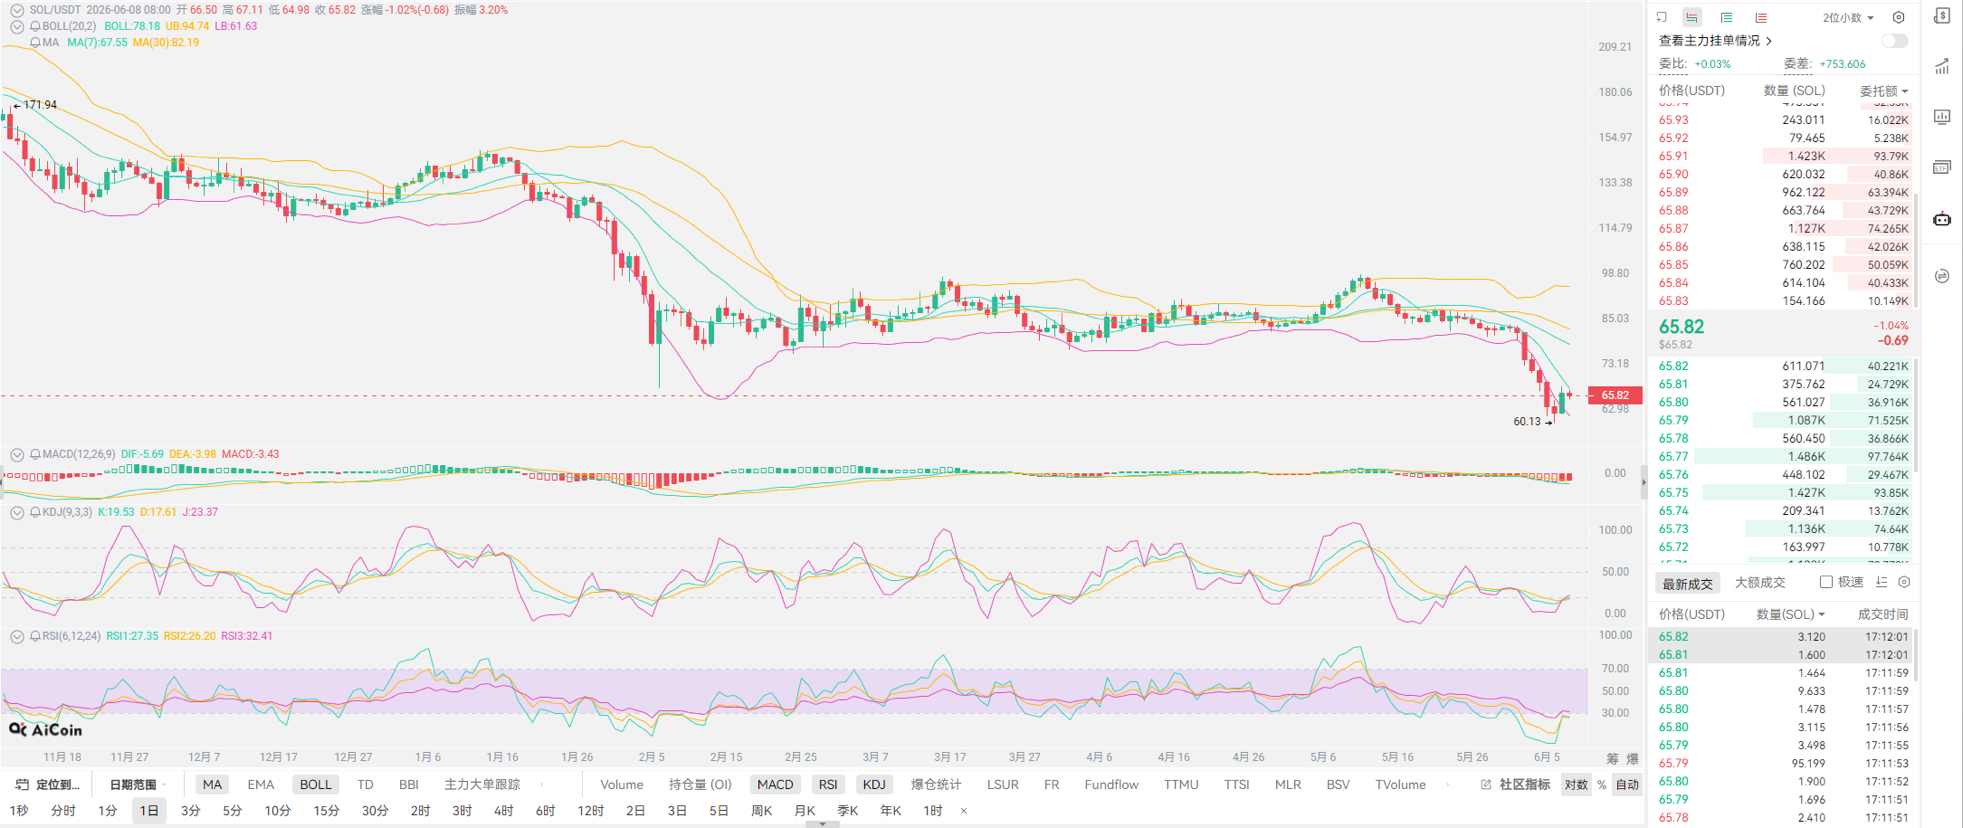Open the dollar document icon in right sidebar
Screen dimensions: 1963x828
point(1942,16)
